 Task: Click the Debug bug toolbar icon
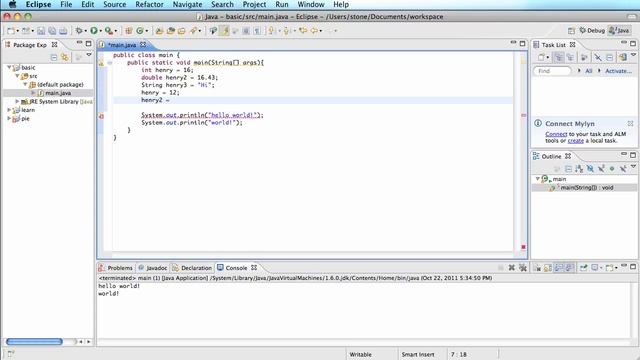tap(79, 31)
